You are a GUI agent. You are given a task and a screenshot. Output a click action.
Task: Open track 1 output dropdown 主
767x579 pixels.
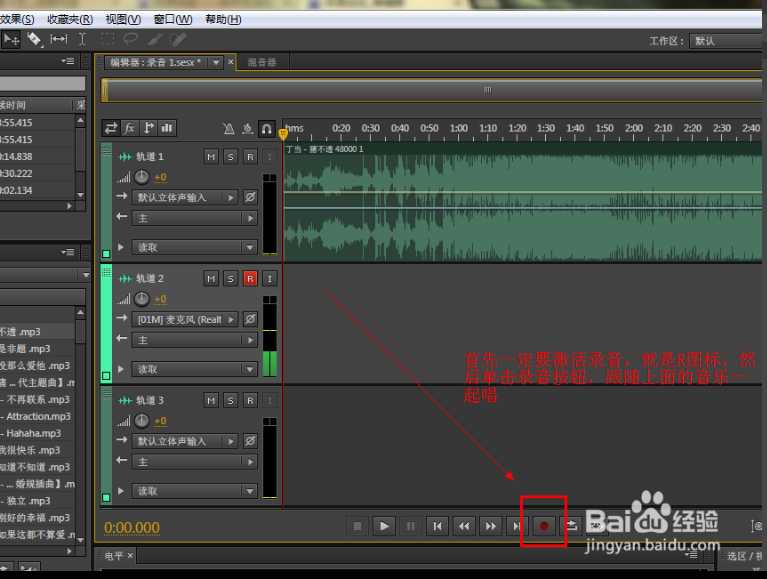[x=195, y=218]
